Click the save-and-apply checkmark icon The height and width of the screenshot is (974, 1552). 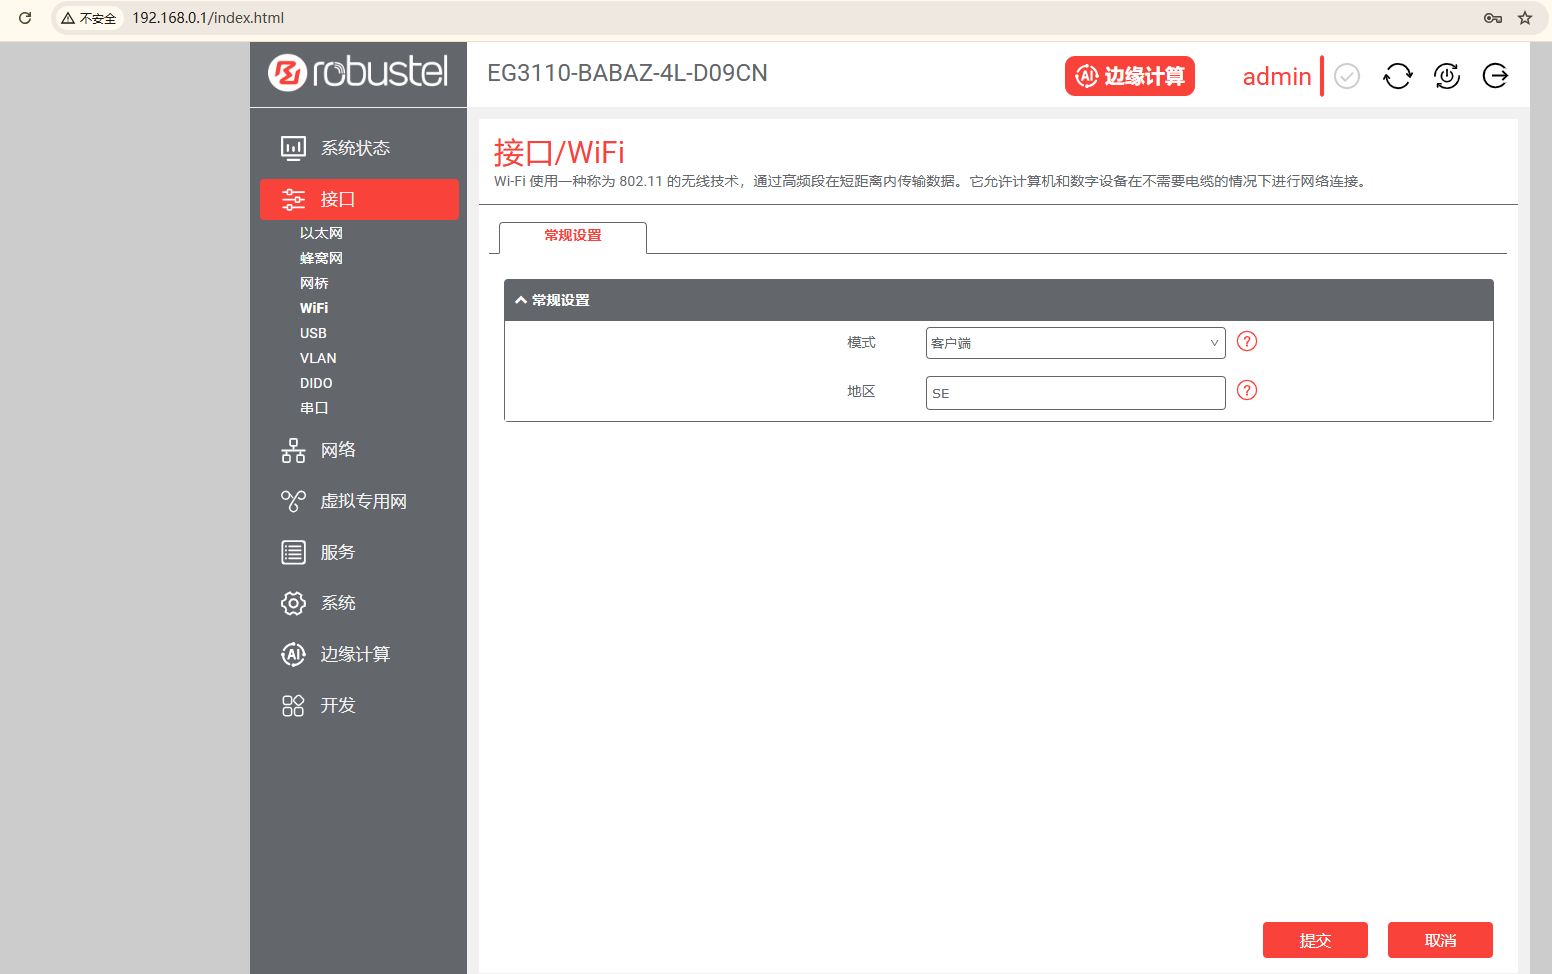coord(1347,76)
